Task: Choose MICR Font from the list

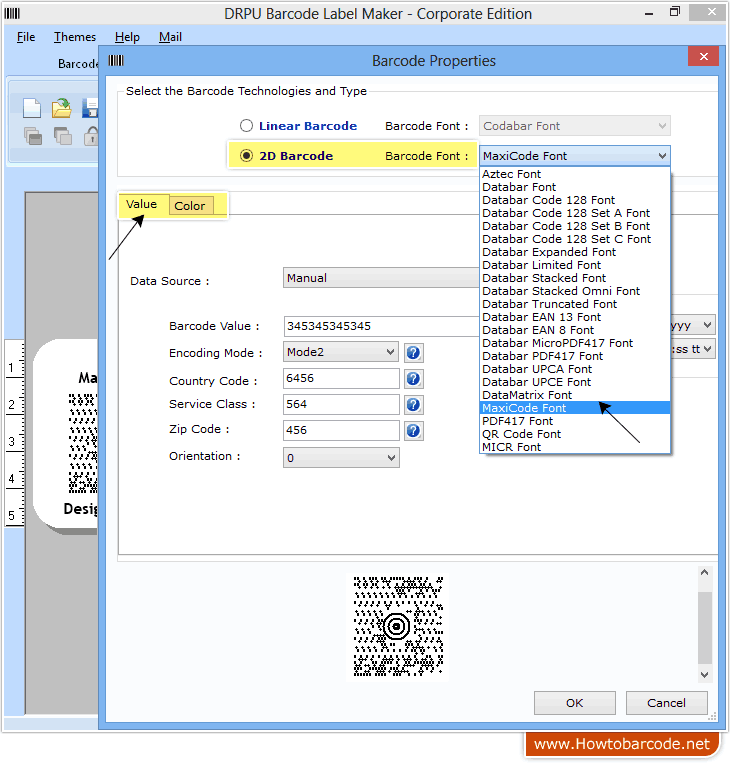Action: [575, 447]
